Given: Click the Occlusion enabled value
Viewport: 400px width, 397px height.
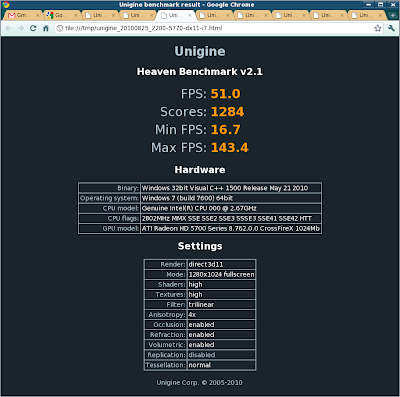Looking at the screenshot, I should [221, 325].
